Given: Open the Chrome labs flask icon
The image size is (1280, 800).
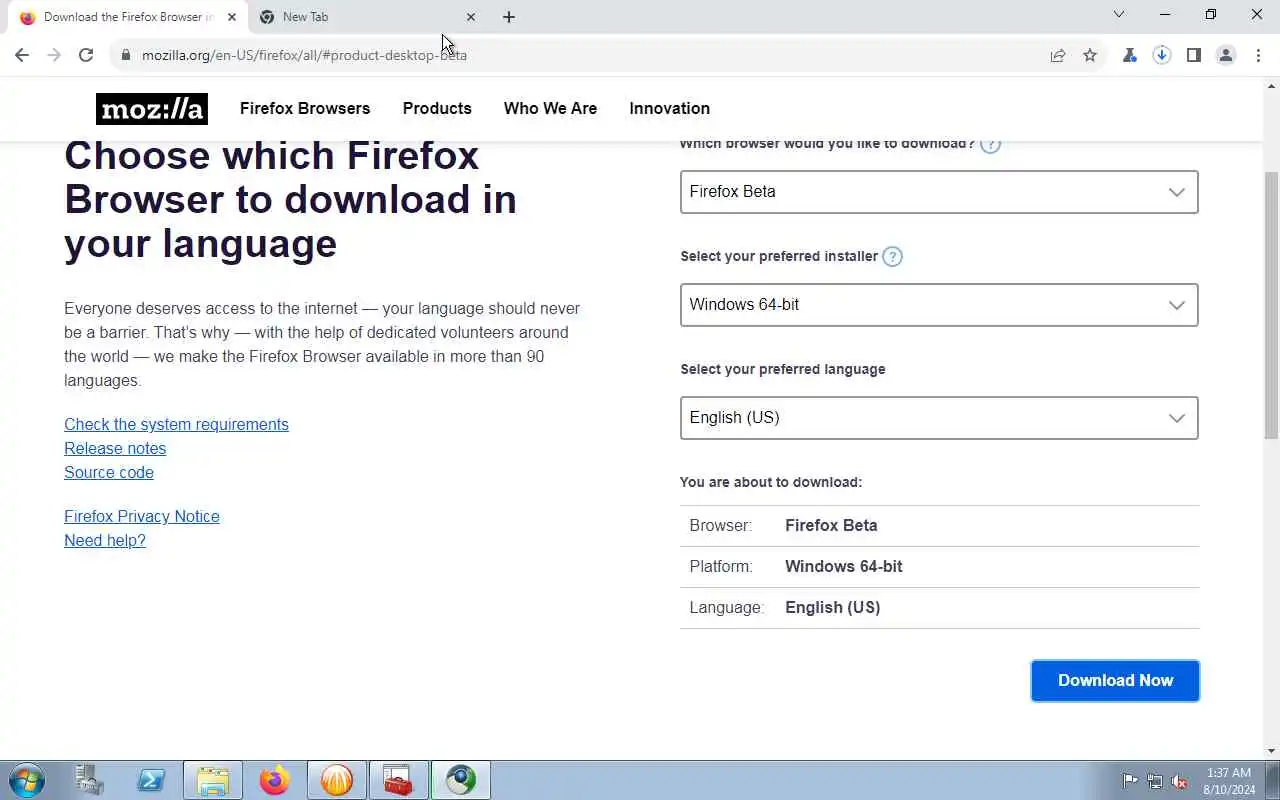Looking at the screenshot, I should (x=1130, y=55).
